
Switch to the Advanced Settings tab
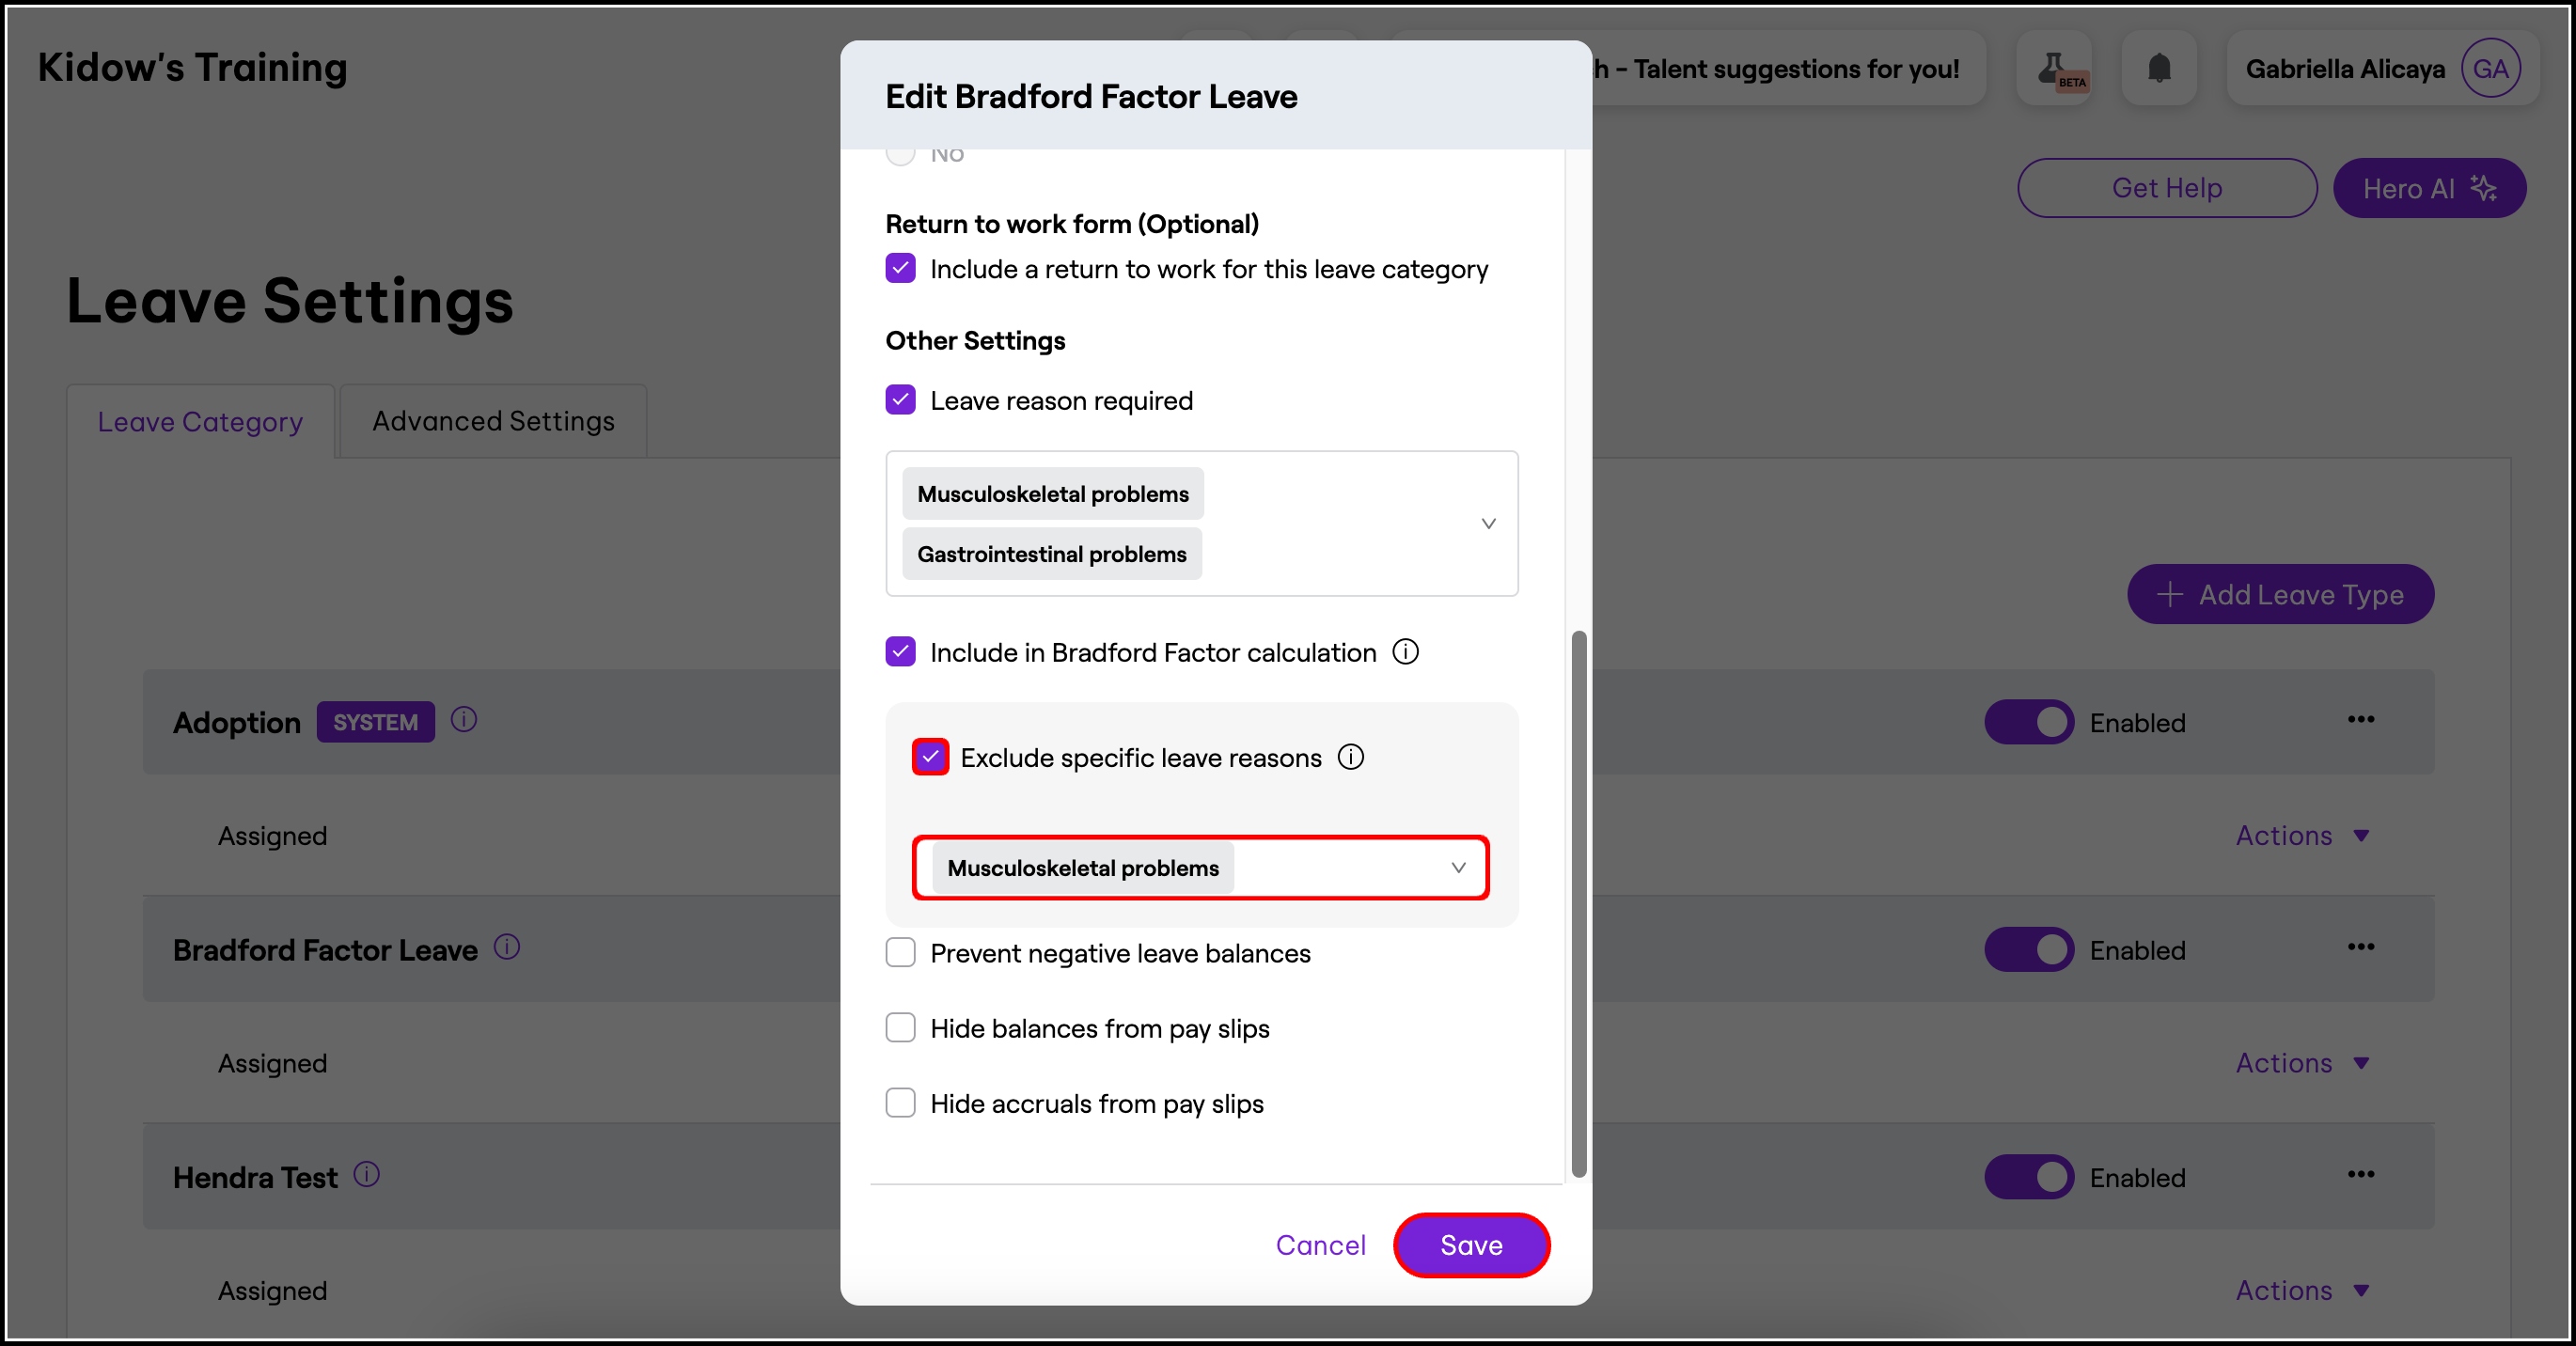point(493,421)
